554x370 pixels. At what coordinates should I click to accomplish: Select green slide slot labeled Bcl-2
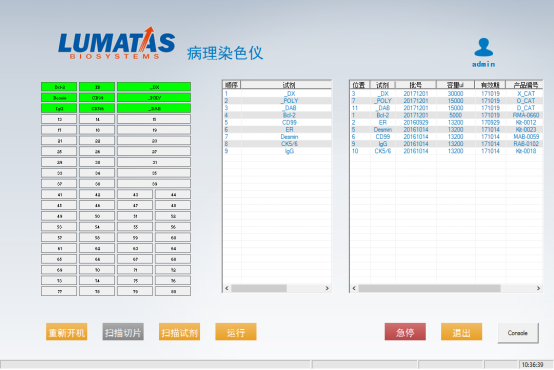59,87
